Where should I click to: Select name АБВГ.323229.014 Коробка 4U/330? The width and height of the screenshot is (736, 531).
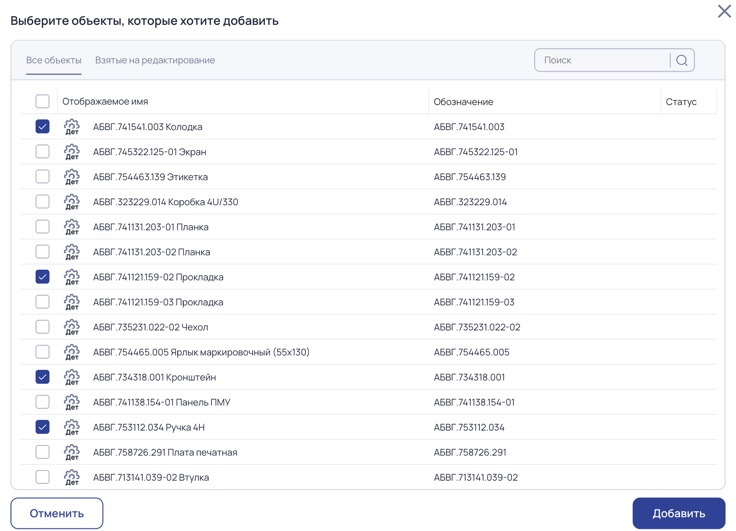point(165,202)
